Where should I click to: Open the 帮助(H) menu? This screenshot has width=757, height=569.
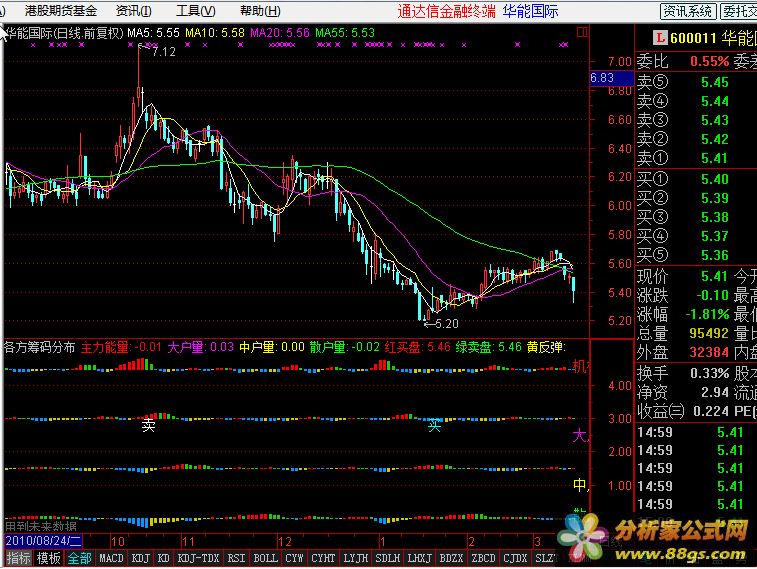click(x=260, y=11)
